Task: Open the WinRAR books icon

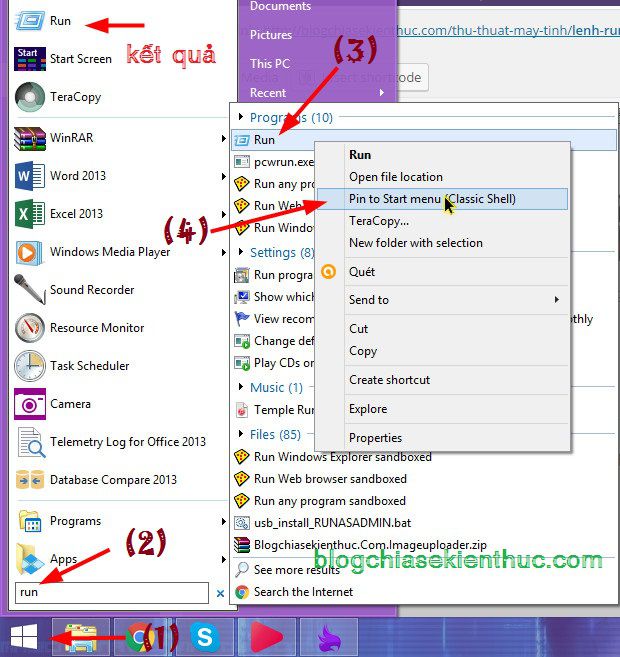Action: pos(30,138)
